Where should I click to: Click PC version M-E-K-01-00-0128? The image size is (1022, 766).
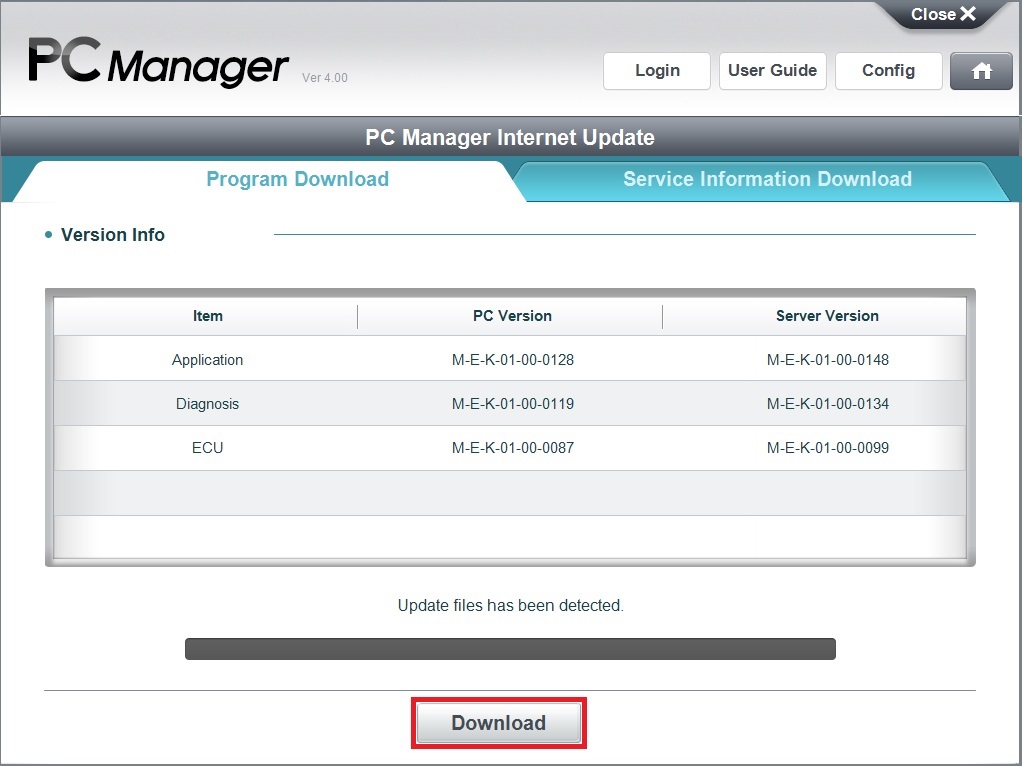513,360
